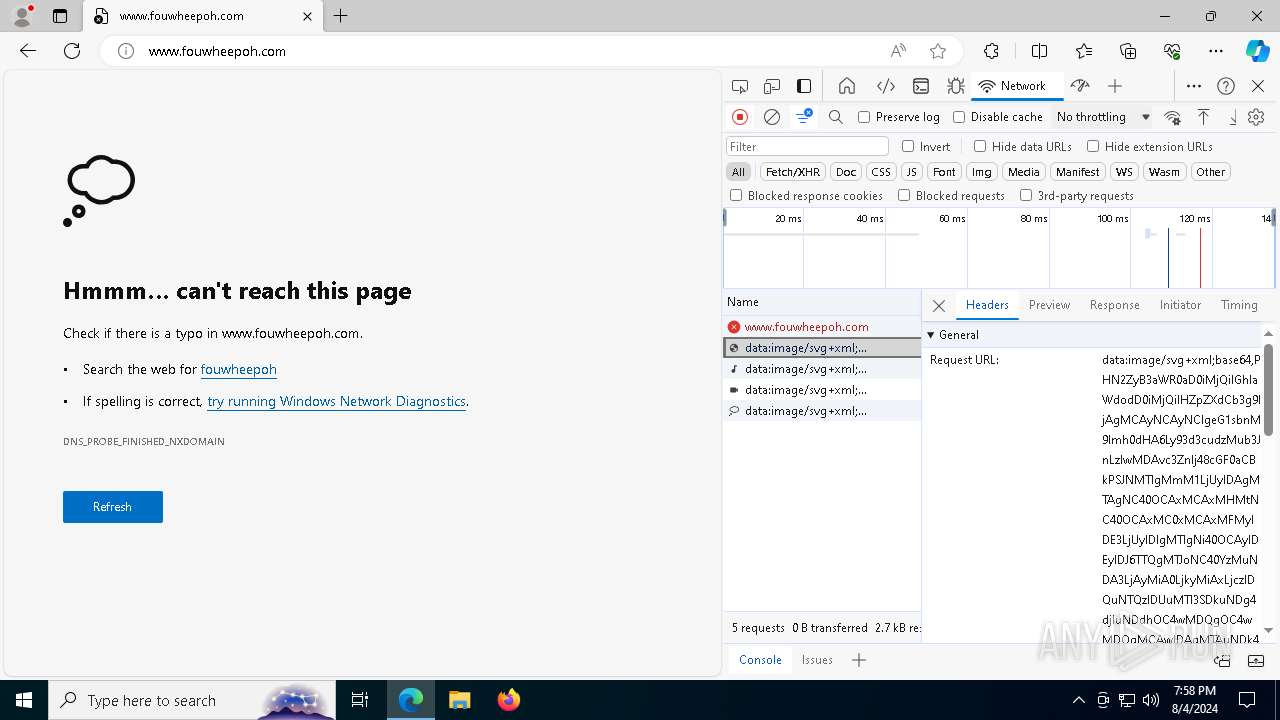The height and width of the screenshot is (720, 1280).
Task: Tick the Invert filter checkbox
Action: click(908, 146)
